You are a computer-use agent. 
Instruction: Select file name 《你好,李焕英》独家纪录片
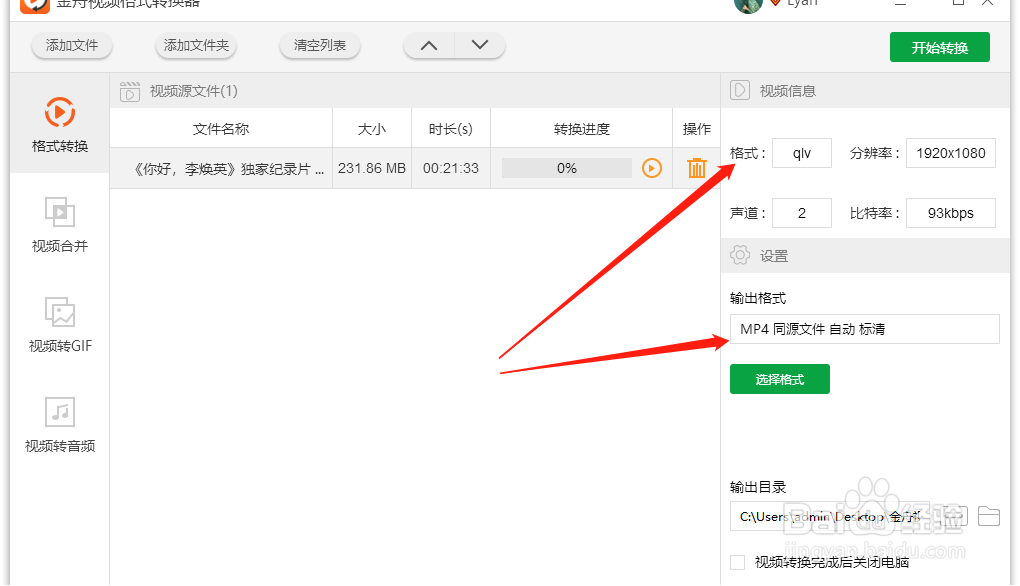click(228, 169)
